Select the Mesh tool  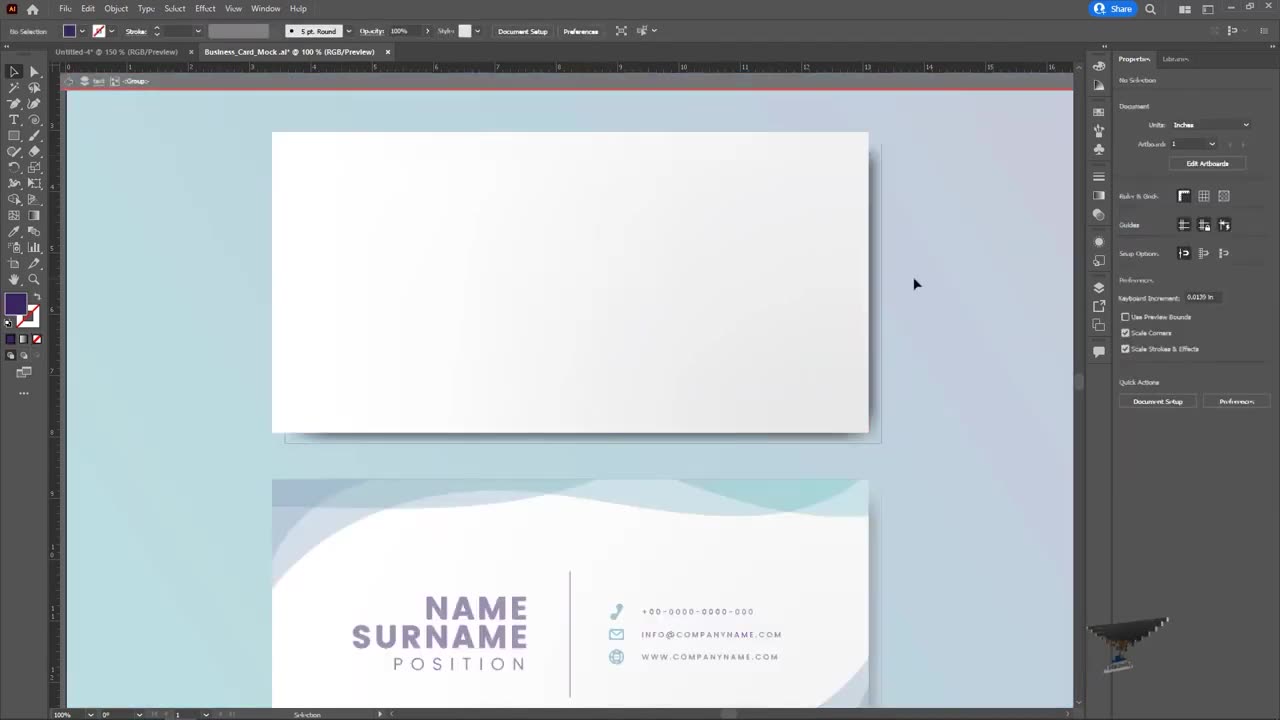click(14, 216)
